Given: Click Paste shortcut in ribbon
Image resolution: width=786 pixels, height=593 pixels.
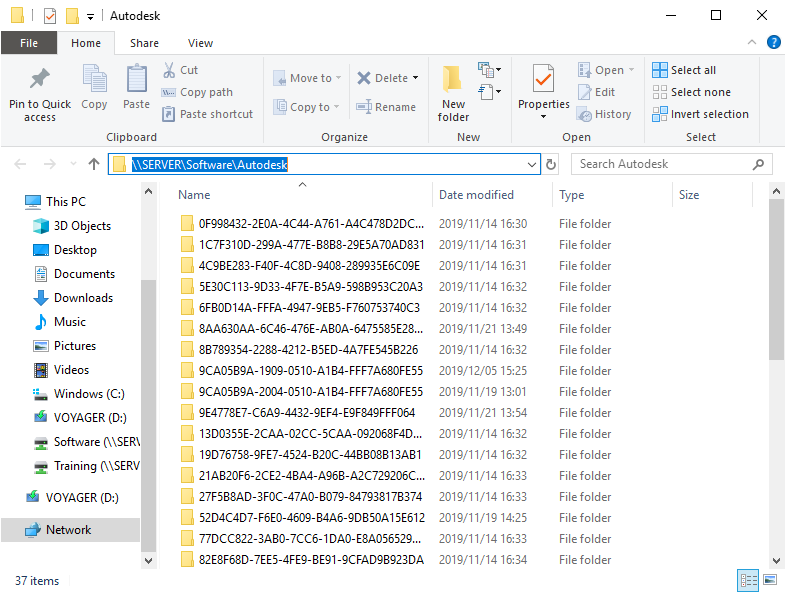Looking at the screenshot, I should coord(208,114).
